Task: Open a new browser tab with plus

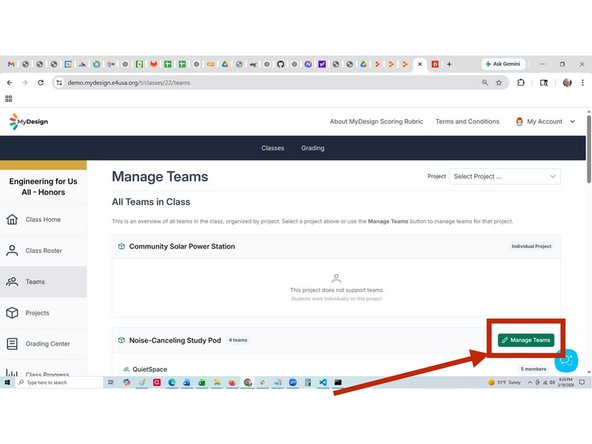Action: click(449, 64)
